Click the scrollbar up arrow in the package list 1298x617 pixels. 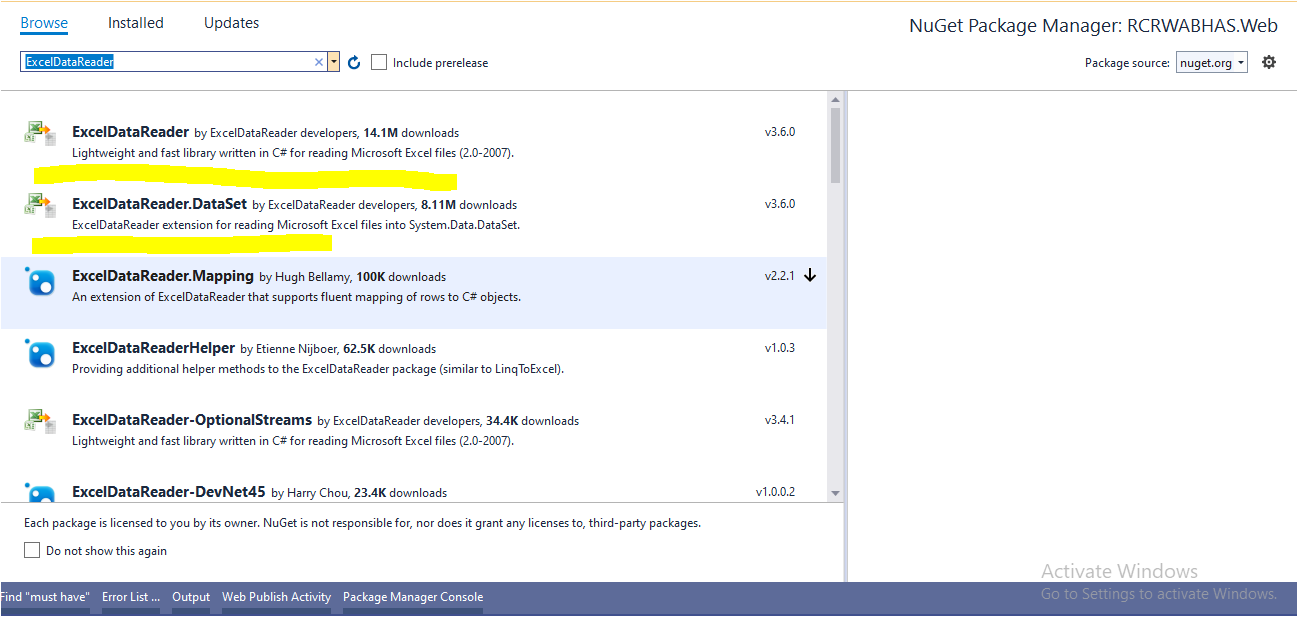pyautogui.click(x=835, y=99)
